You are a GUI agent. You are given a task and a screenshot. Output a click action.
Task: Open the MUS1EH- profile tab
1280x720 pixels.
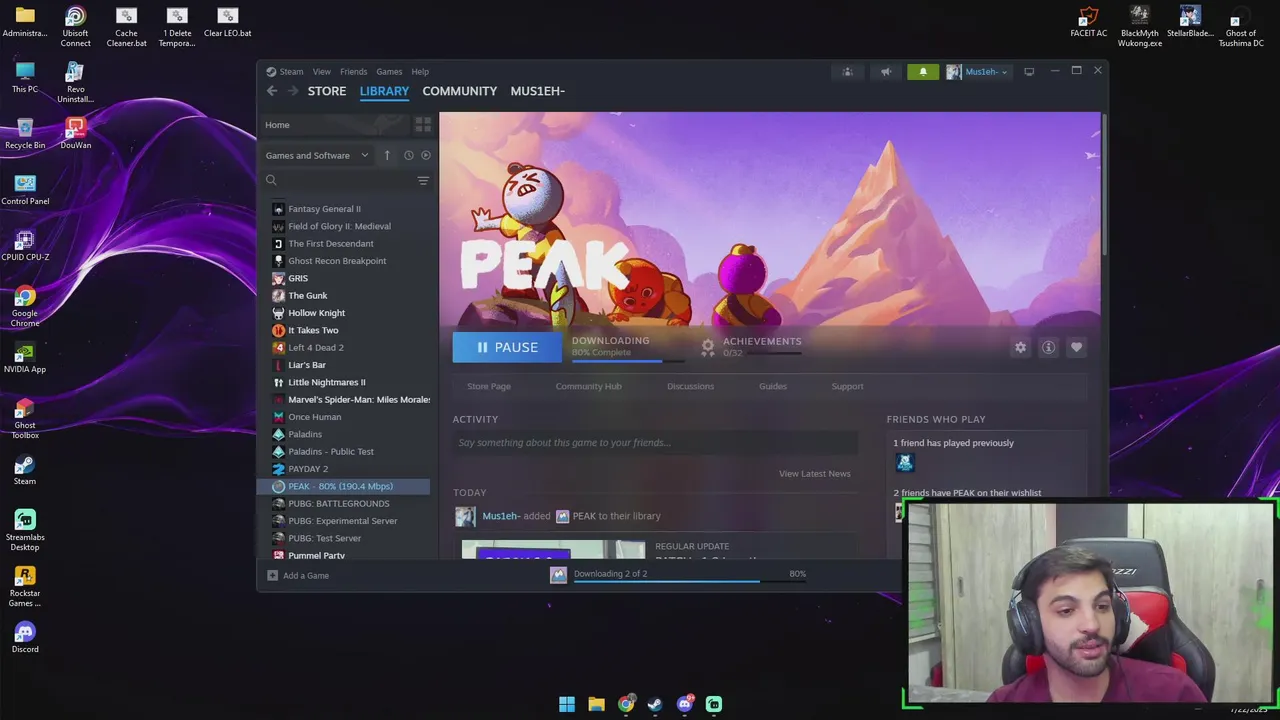(x=538, y=91)
